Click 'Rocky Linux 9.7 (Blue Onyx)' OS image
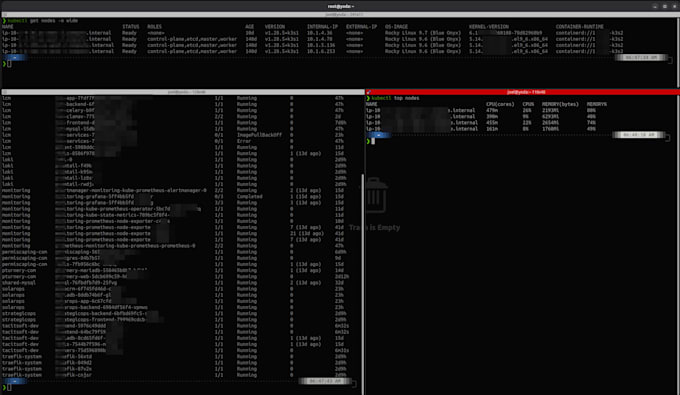The image size is (680, 395). pyautogui.click(x=422, y=33)
